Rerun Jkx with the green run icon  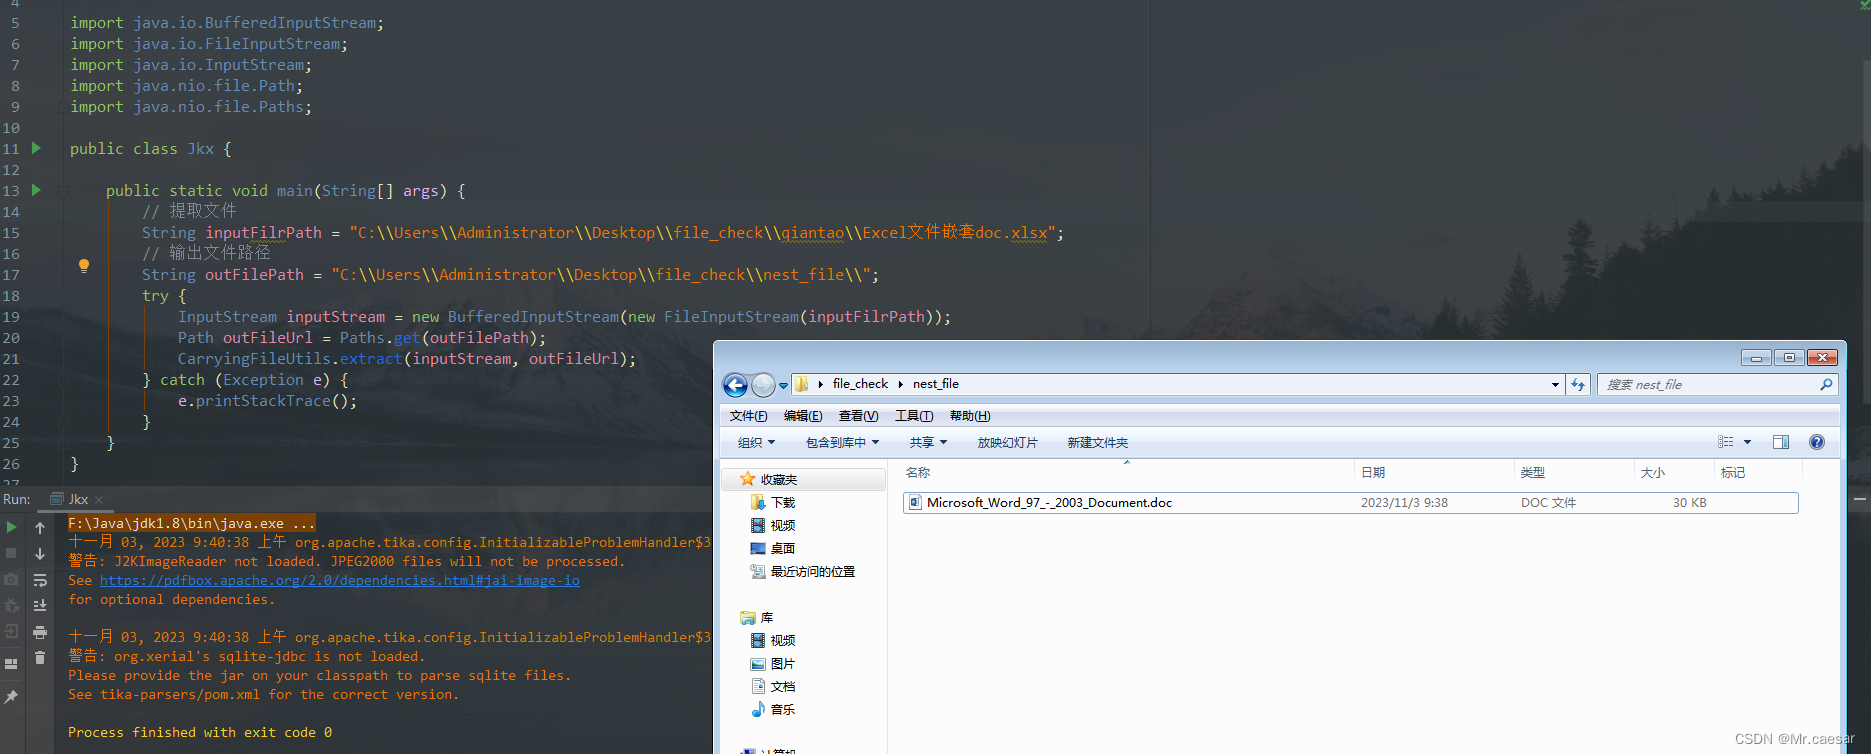coord(11,527)
